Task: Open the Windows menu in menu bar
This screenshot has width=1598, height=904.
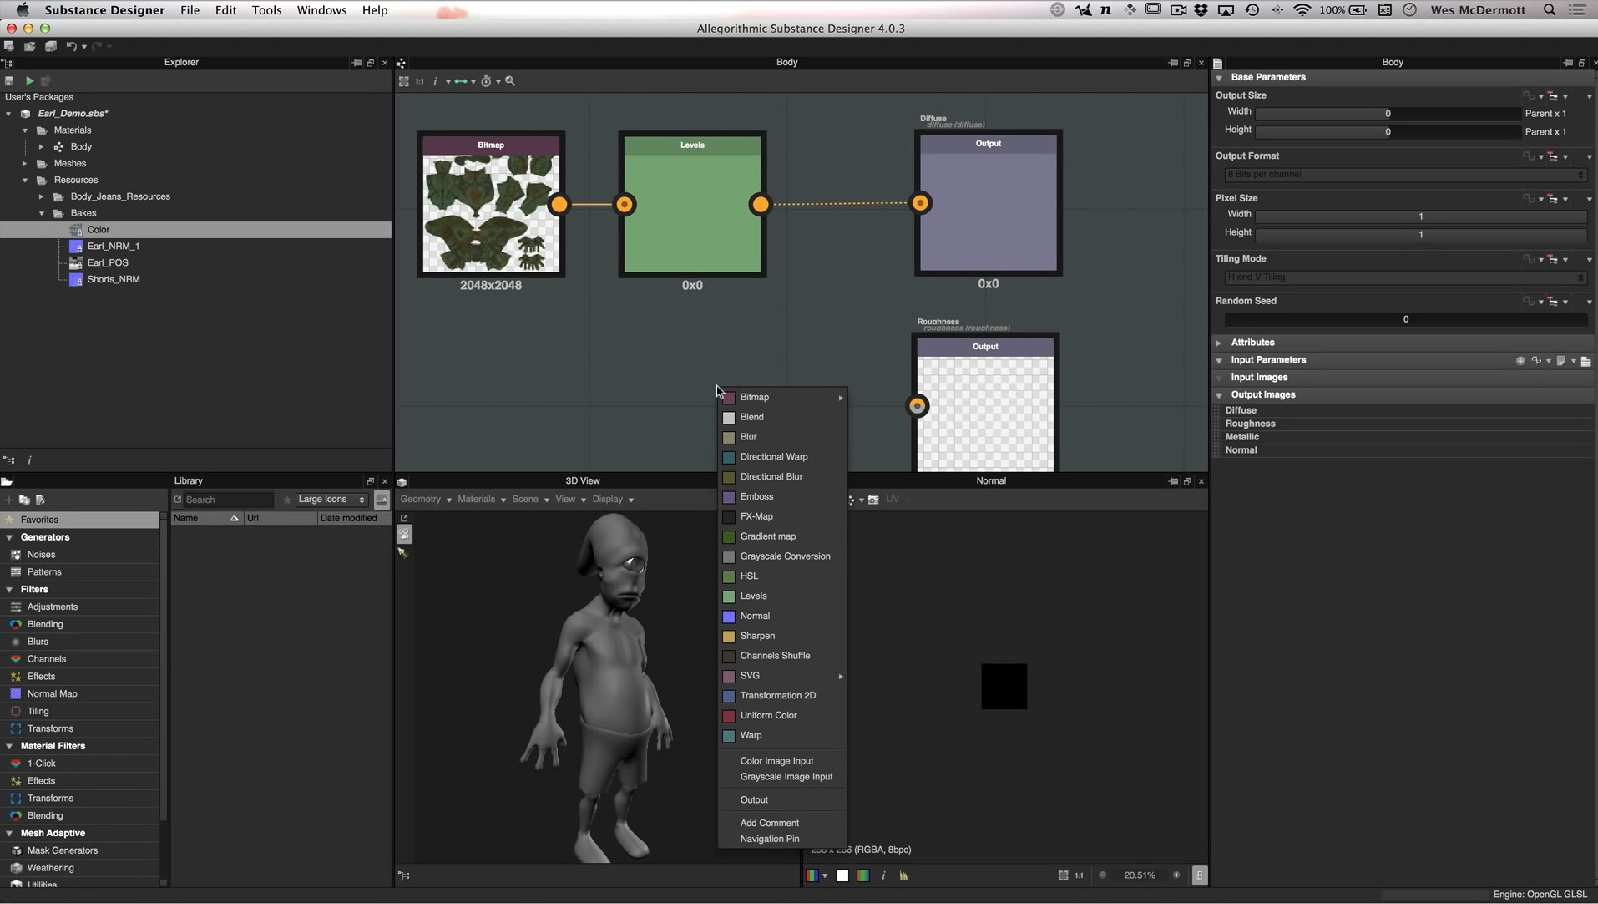Action: pyautogui.click(x=321, y=10)
